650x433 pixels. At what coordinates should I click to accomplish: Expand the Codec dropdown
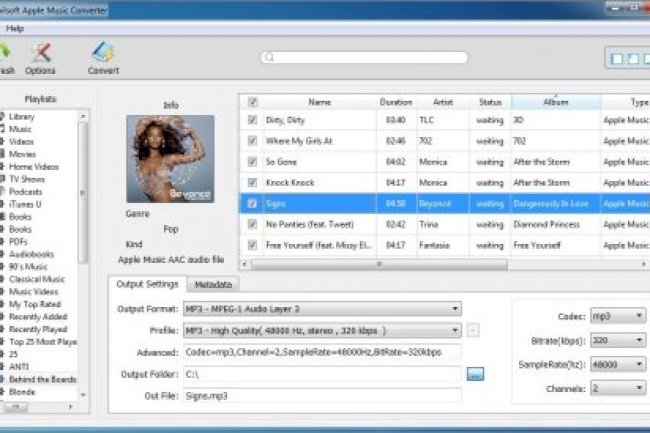pyautogui.click(x=618, y=316)
